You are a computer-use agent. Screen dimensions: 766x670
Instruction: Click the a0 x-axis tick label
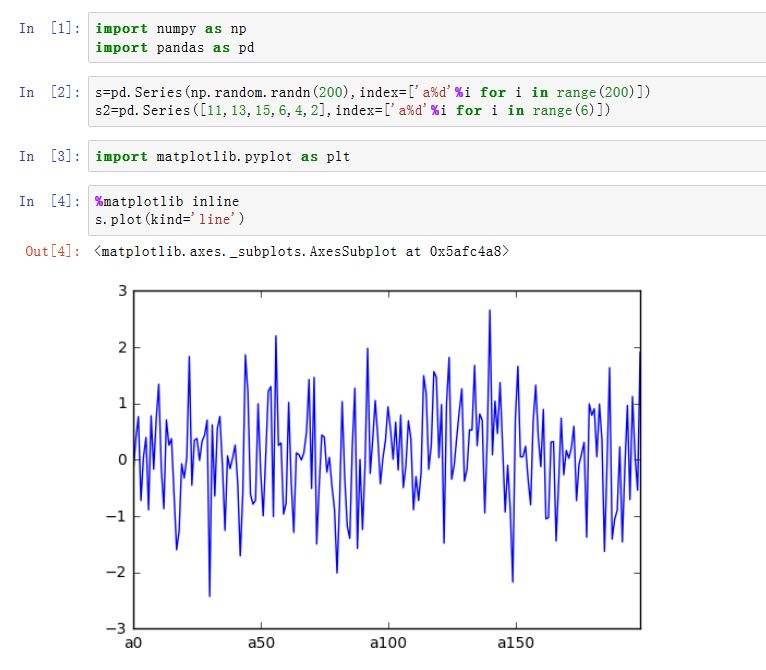(134, 642)
